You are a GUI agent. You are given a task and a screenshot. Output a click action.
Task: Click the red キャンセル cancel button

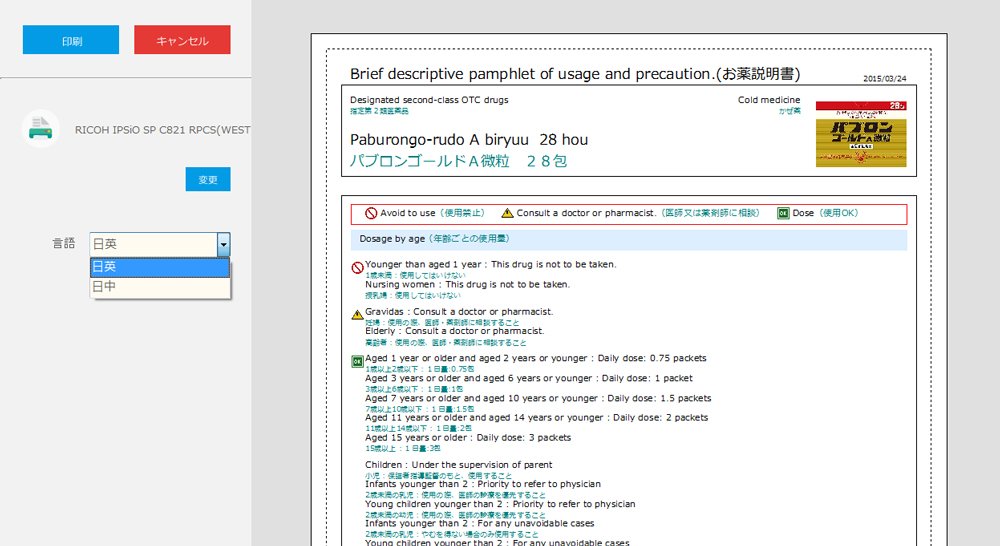coord(182,40)
